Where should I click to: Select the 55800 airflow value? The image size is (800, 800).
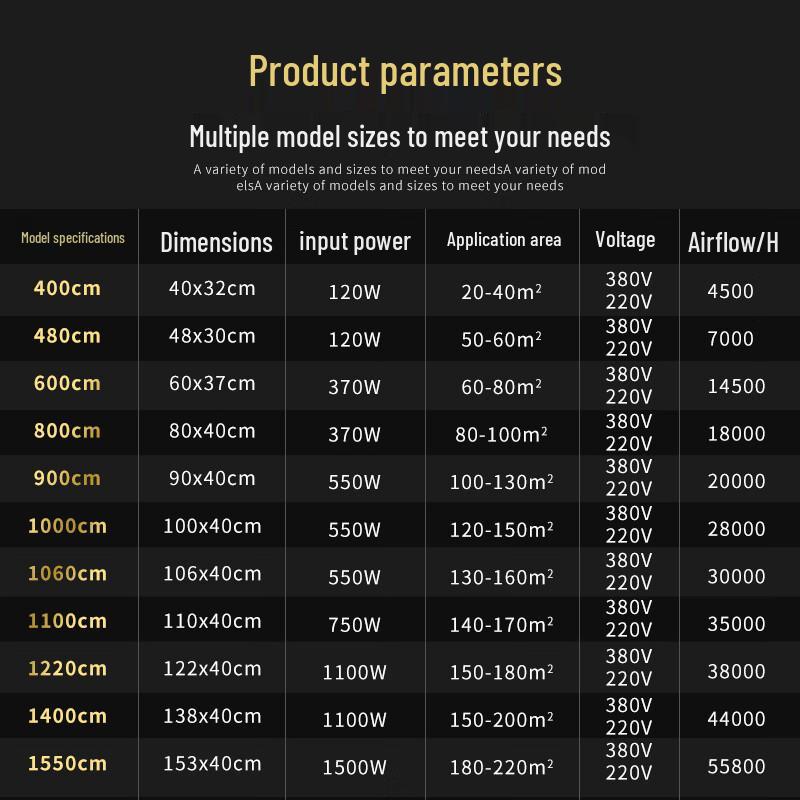click(x=736, y=766)
